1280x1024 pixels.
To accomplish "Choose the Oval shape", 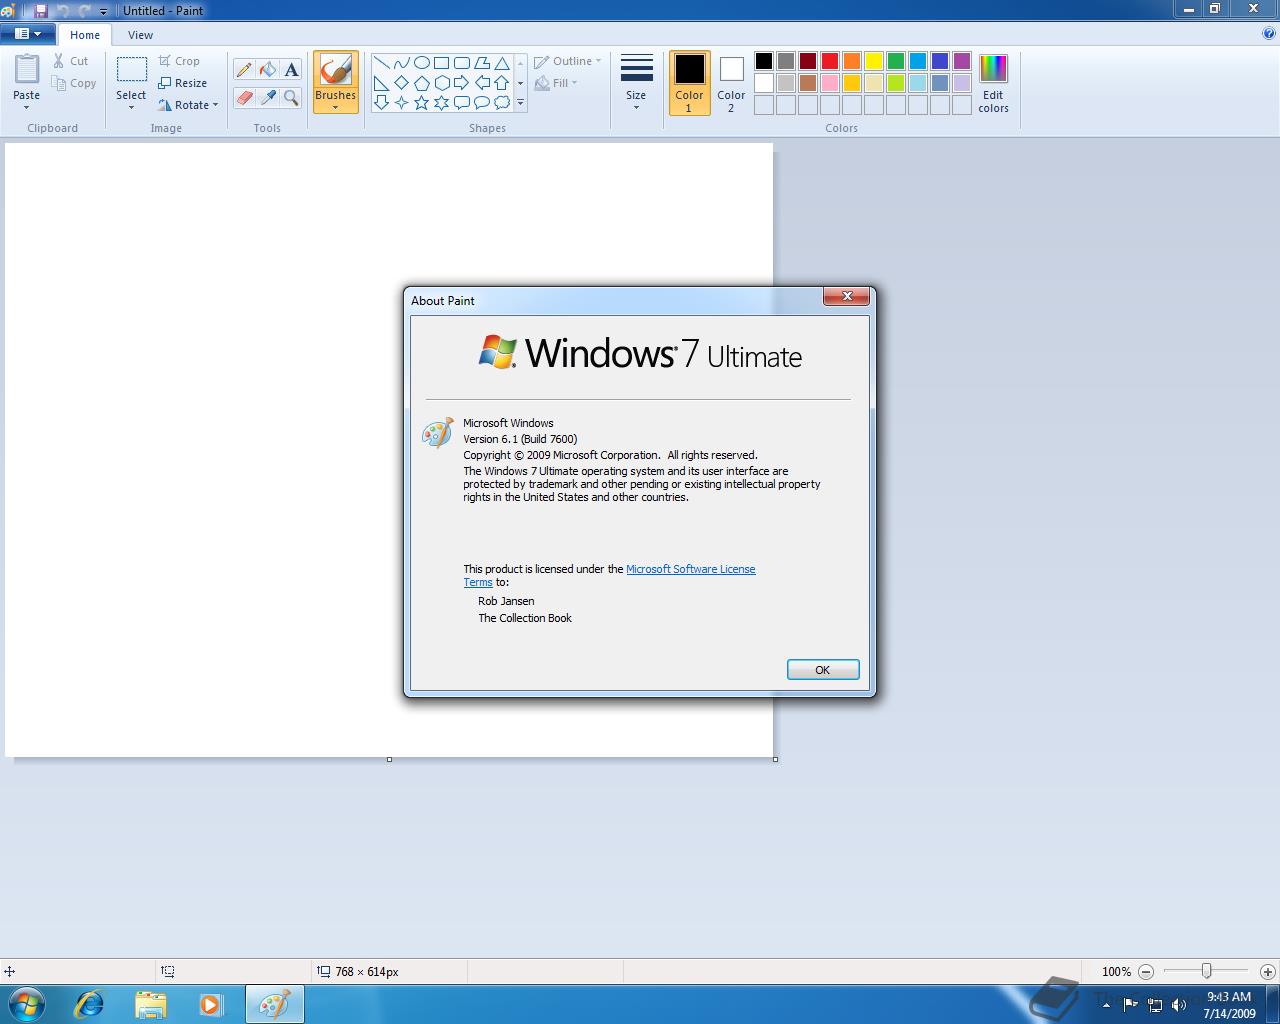I will tap(421, 63).
